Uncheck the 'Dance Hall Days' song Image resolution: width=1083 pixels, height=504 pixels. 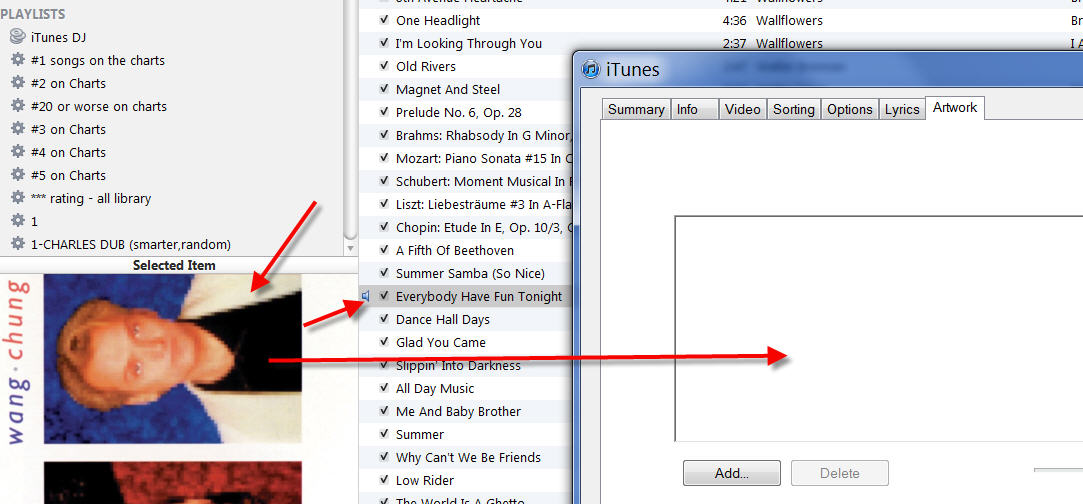coord(384,319)
